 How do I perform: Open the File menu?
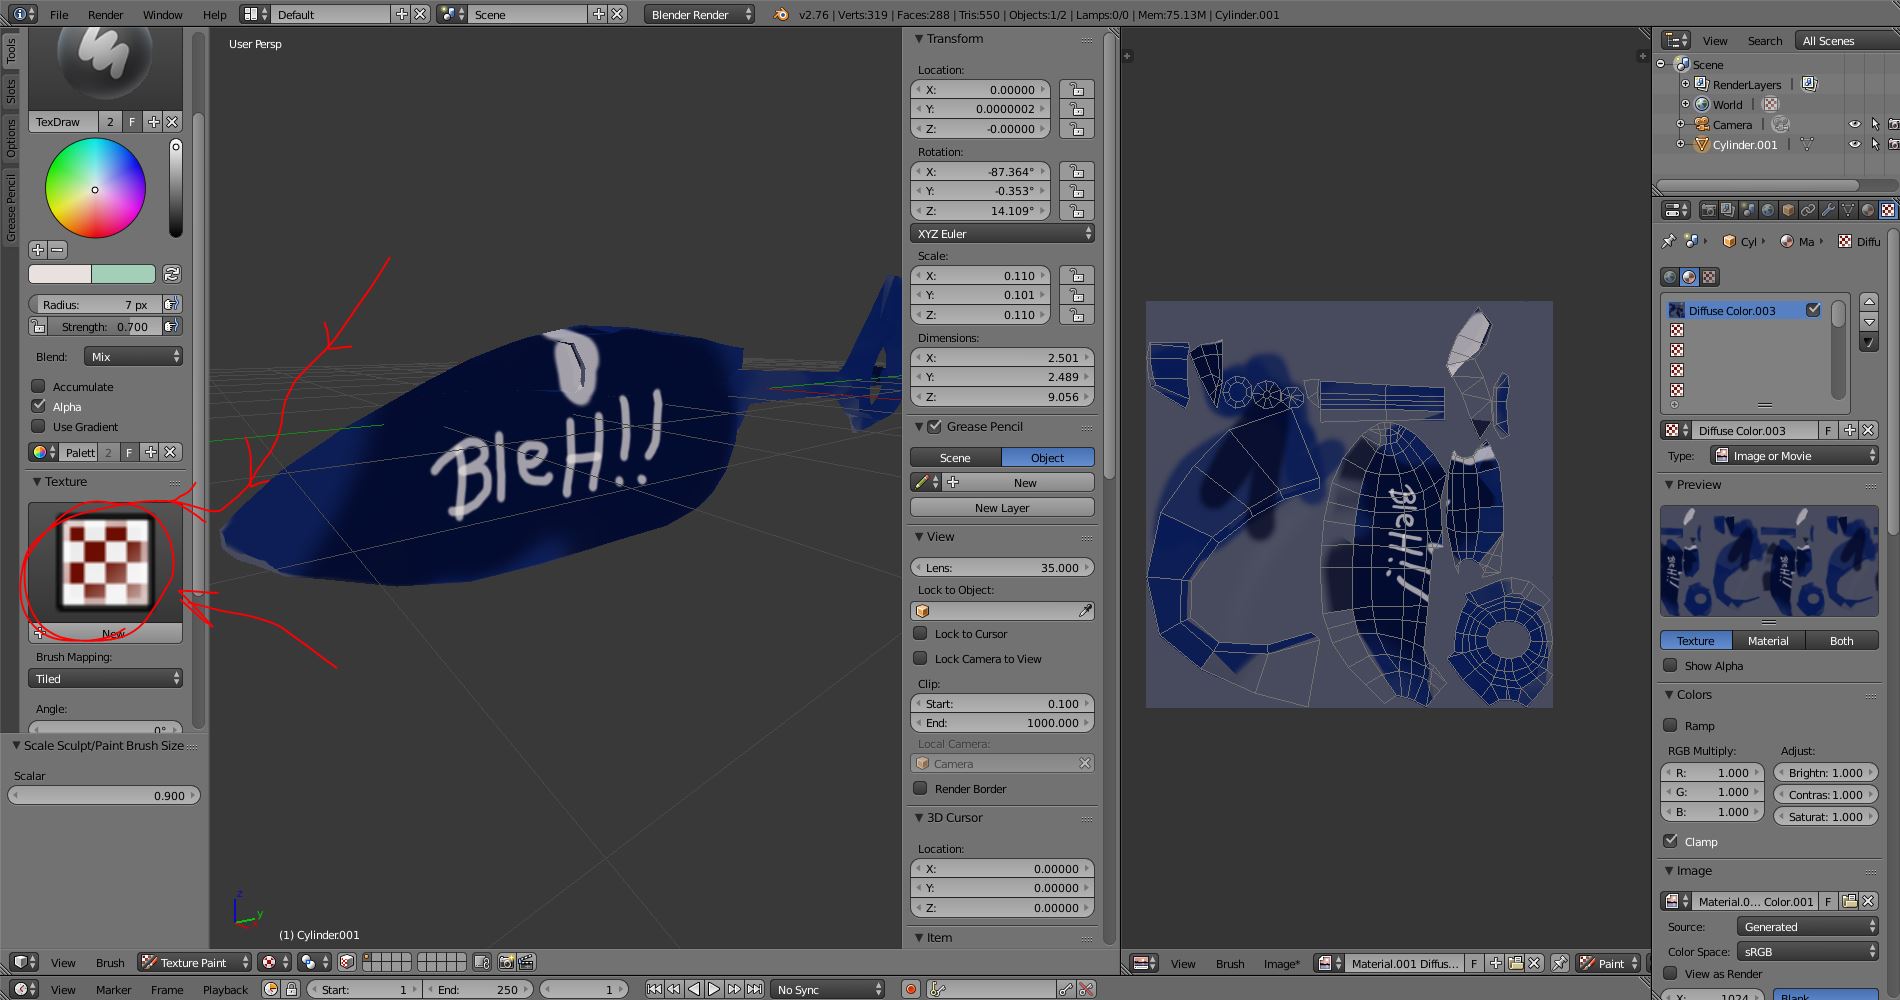(59, 15)
